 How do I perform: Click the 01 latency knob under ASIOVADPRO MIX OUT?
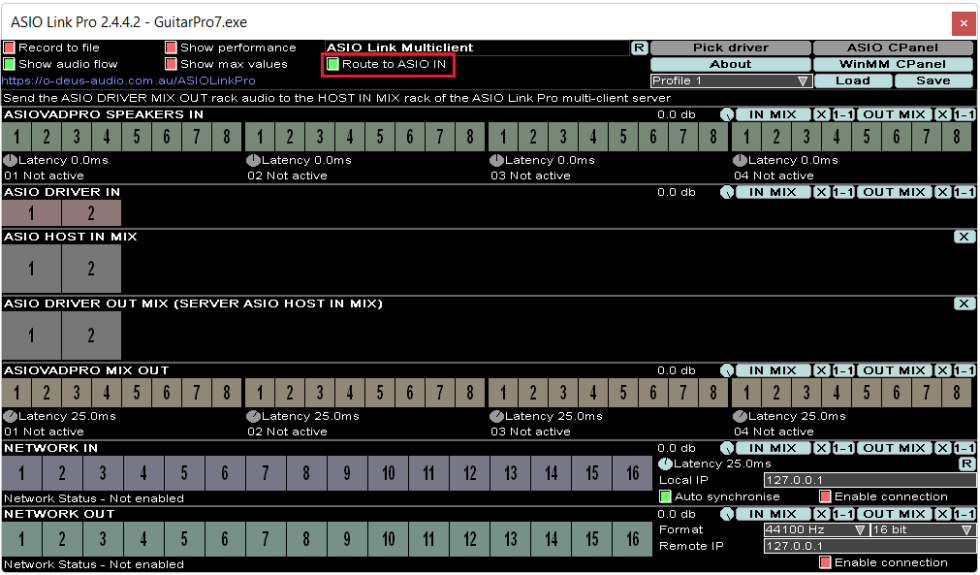(10, 416)
